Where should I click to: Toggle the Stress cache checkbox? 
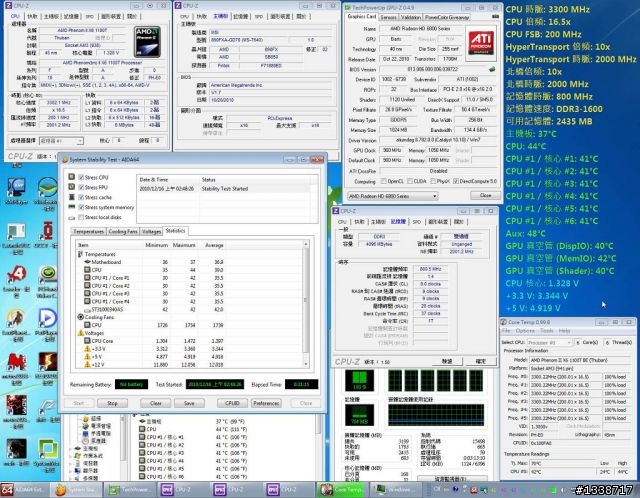coord(81,197)
